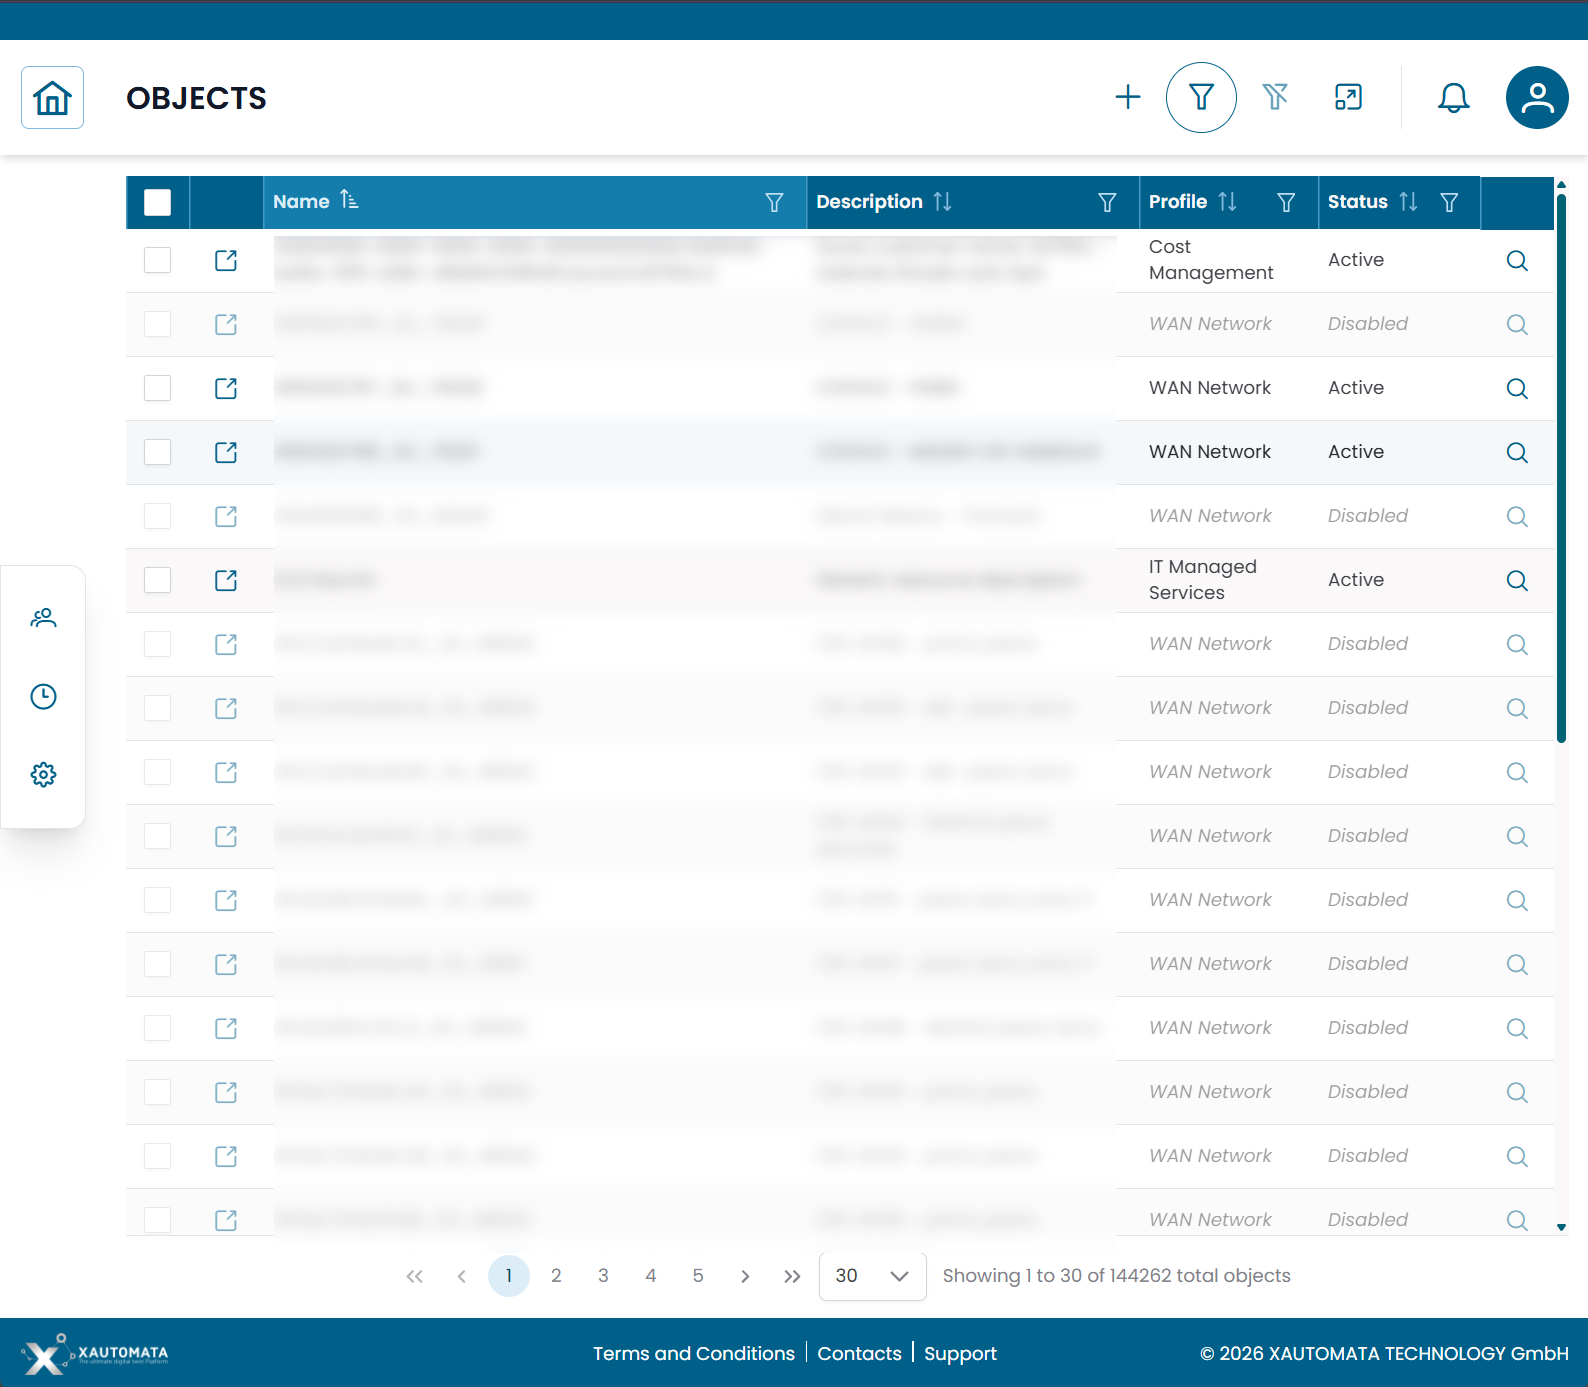Tick checkbox of highlighted Active WAN Network row
This screenshot has width=1588, height=1387.
[x=158, y=452]
